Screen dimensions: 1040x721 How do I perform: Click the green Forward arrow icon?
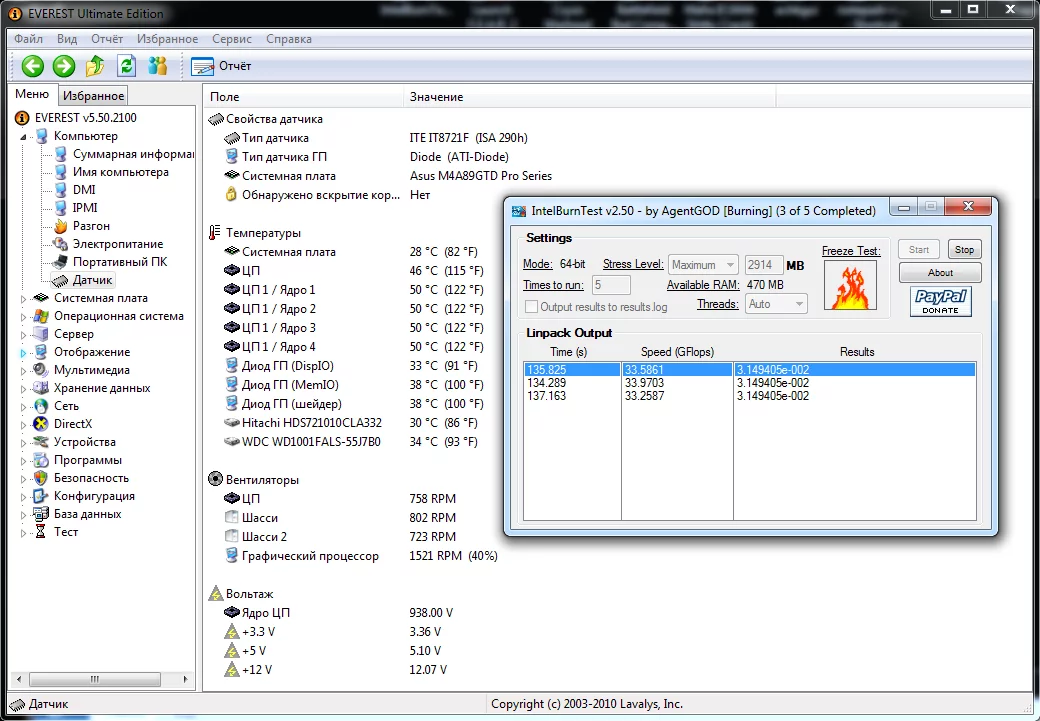pos(64,66)
